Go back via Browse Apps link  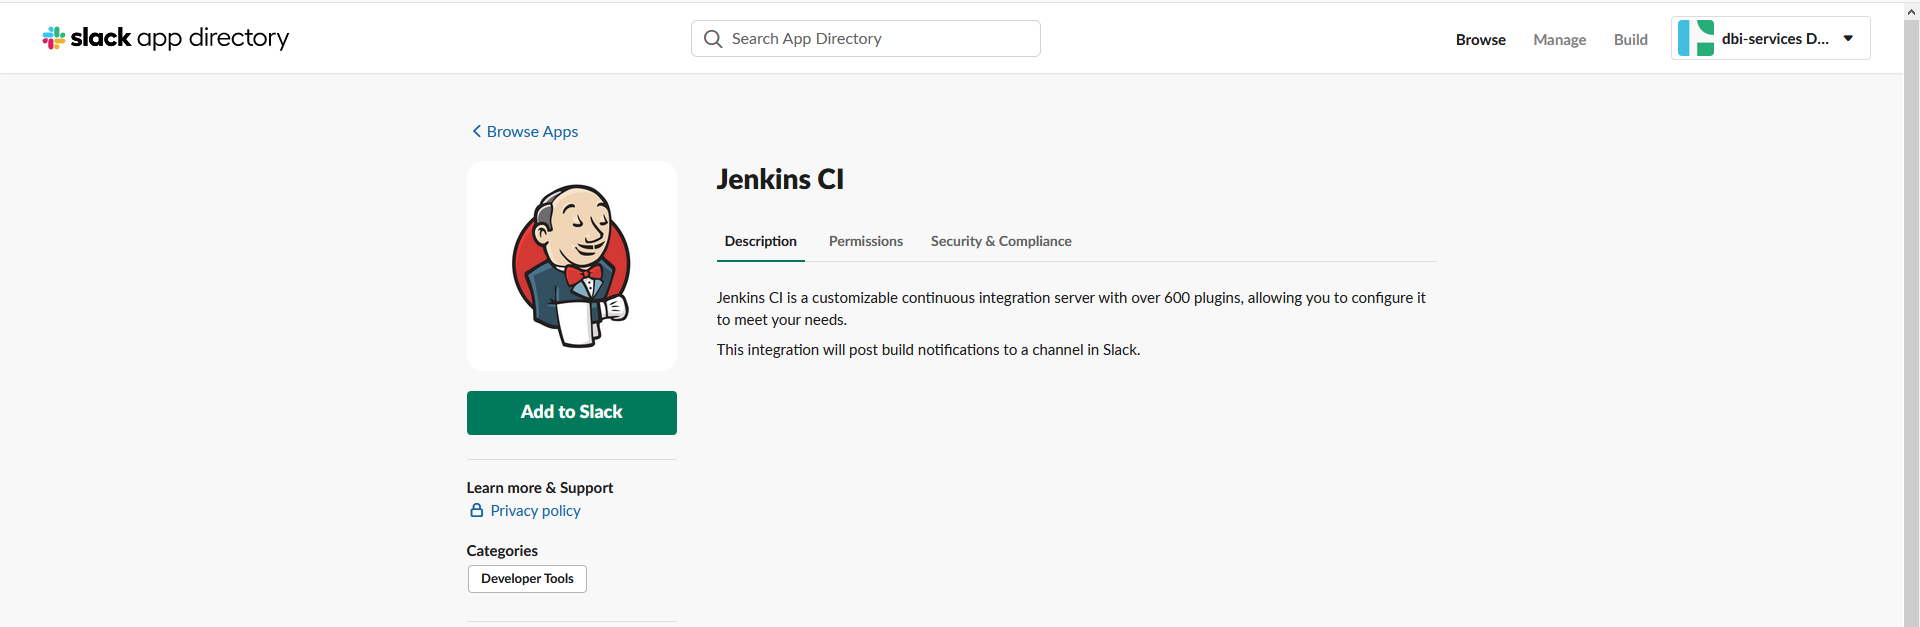click(x=525, y=132)
